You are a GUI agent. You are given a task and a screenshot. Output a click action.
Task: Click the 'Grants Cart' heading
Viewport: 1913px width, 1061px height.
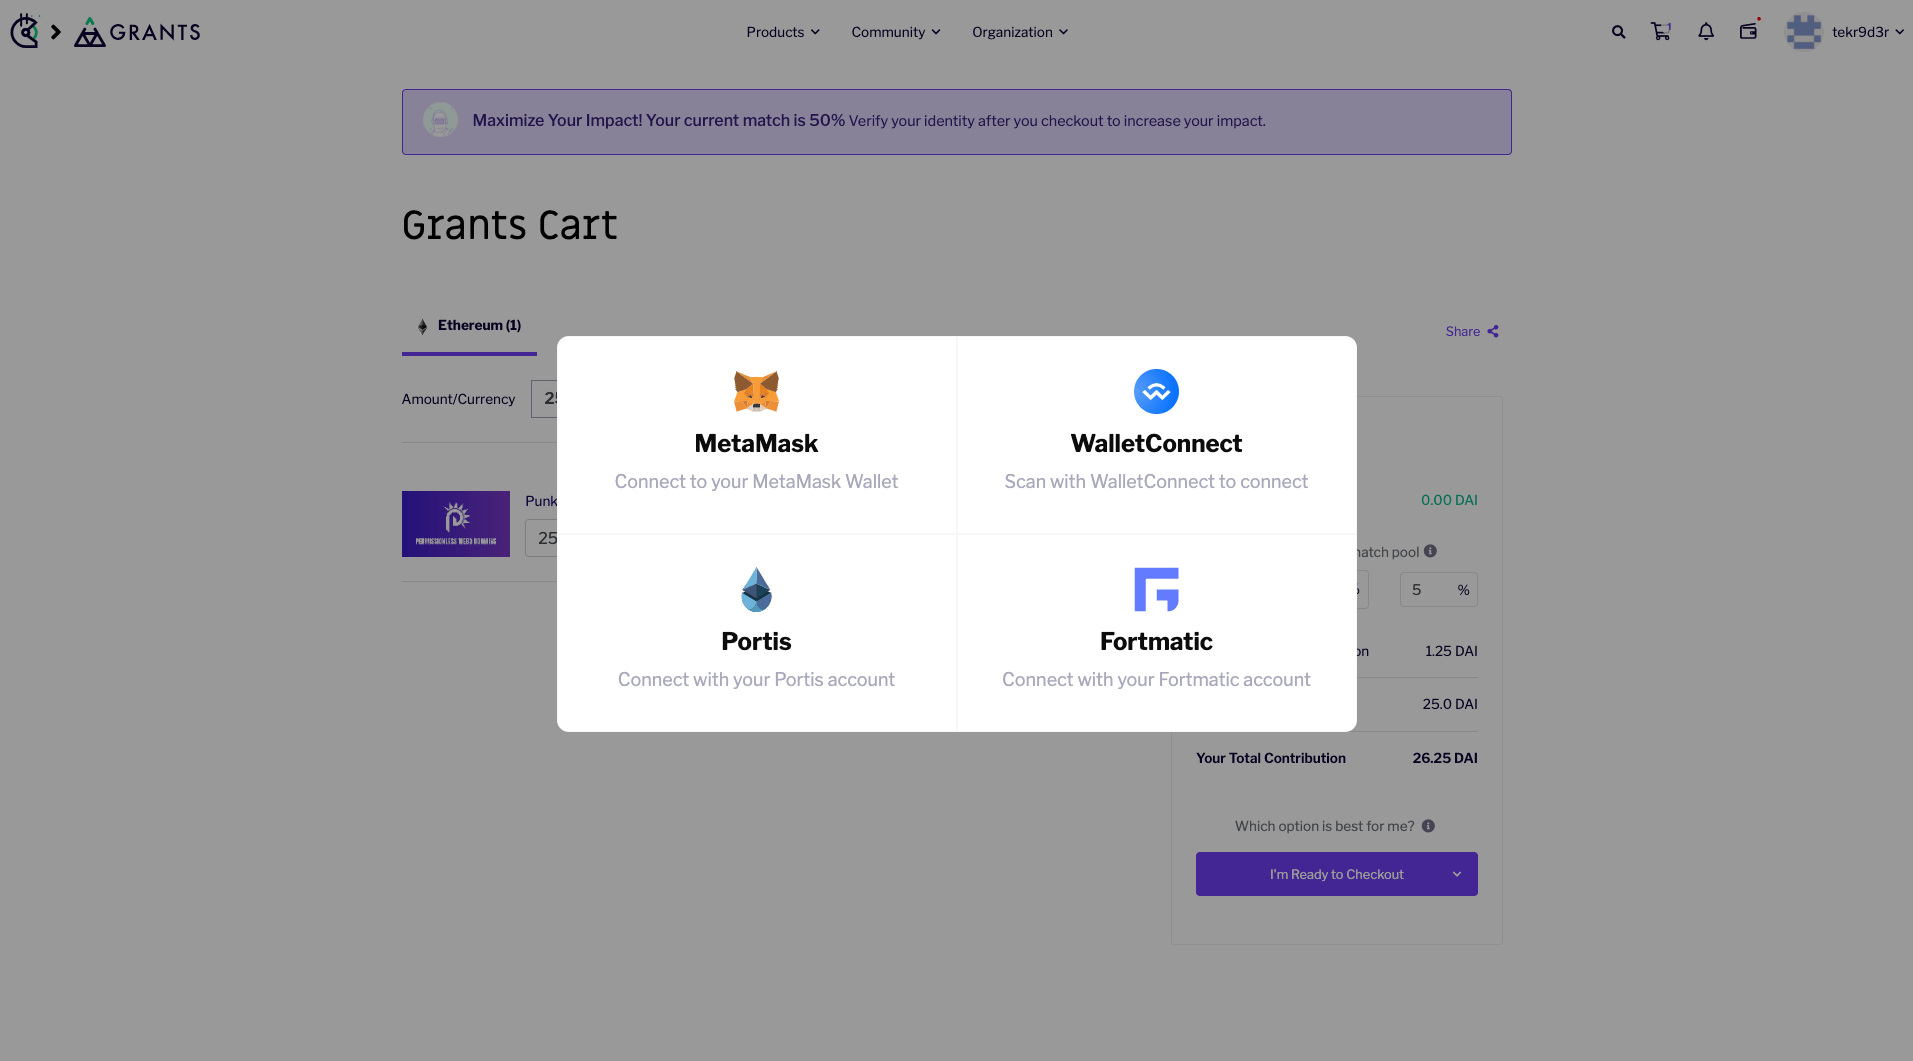(510, 226)
